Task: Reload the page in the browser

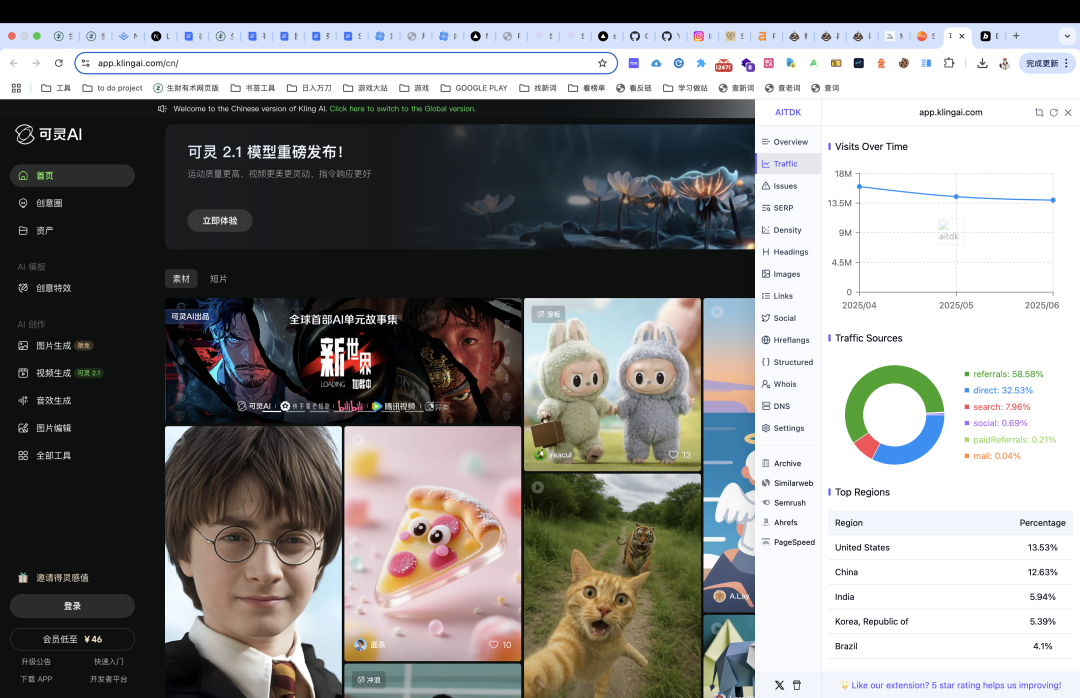Action: [59, 63]
